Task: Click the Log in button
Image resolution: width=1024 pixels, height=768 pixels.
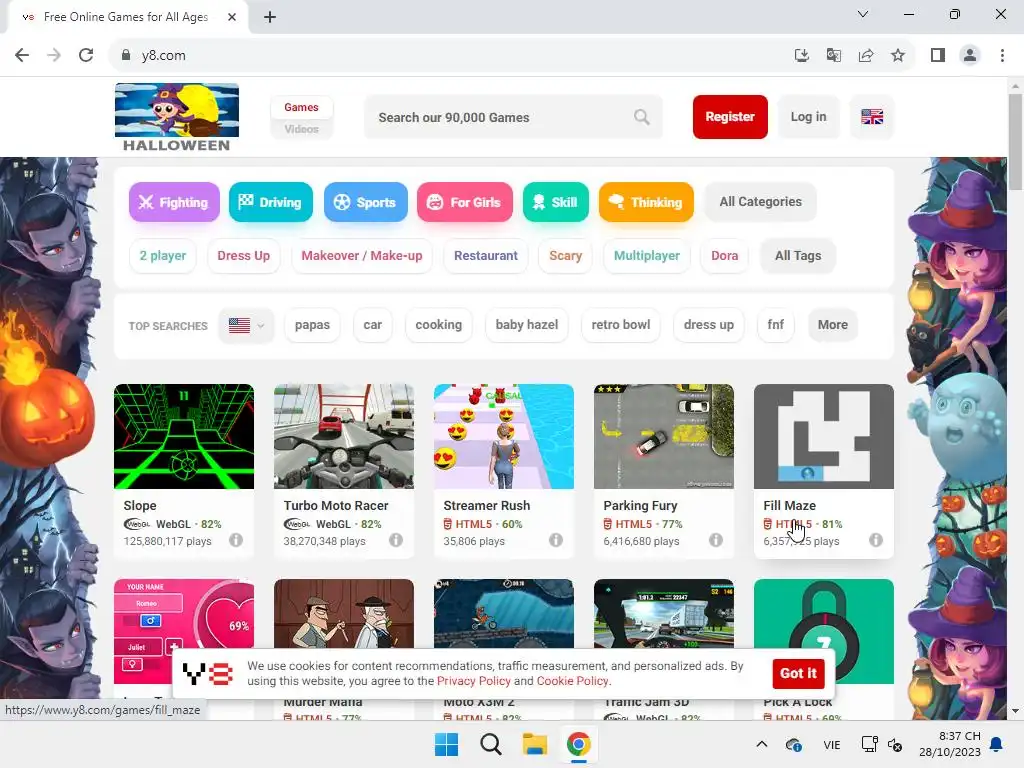Action: [x=808, y=117]
